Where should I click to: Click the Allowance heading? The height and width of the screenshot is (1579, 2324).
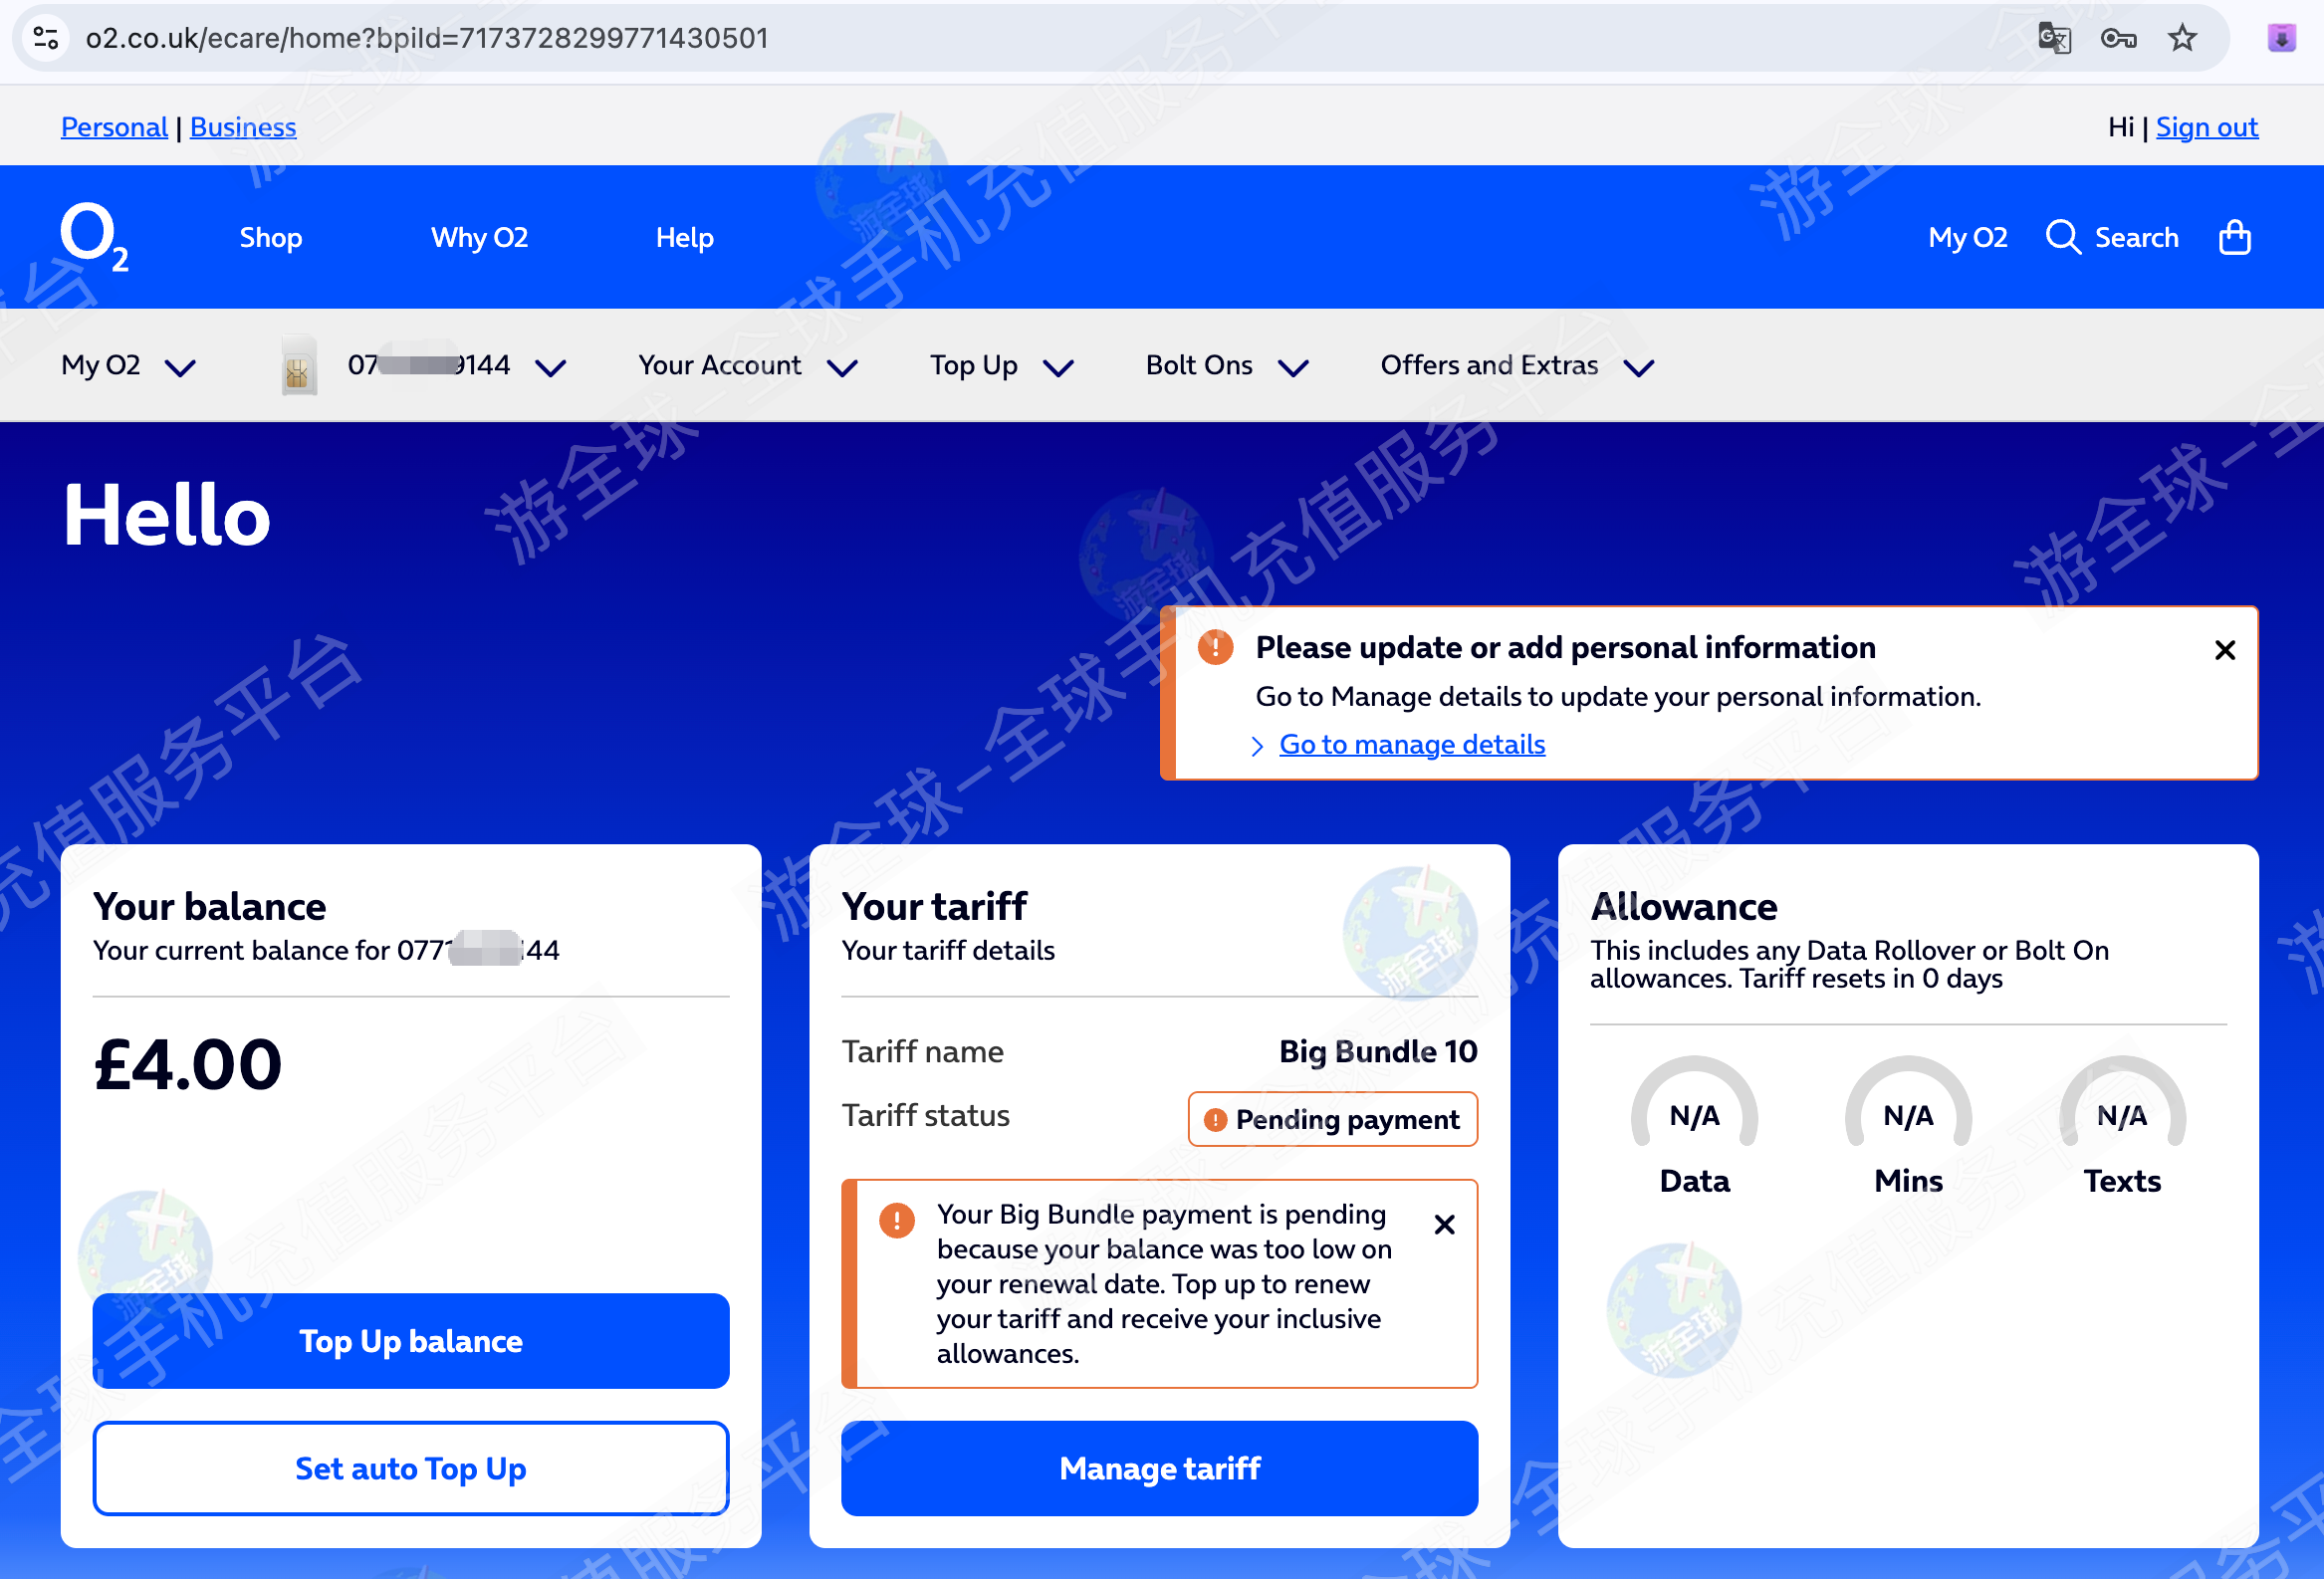pos(1684,906)
